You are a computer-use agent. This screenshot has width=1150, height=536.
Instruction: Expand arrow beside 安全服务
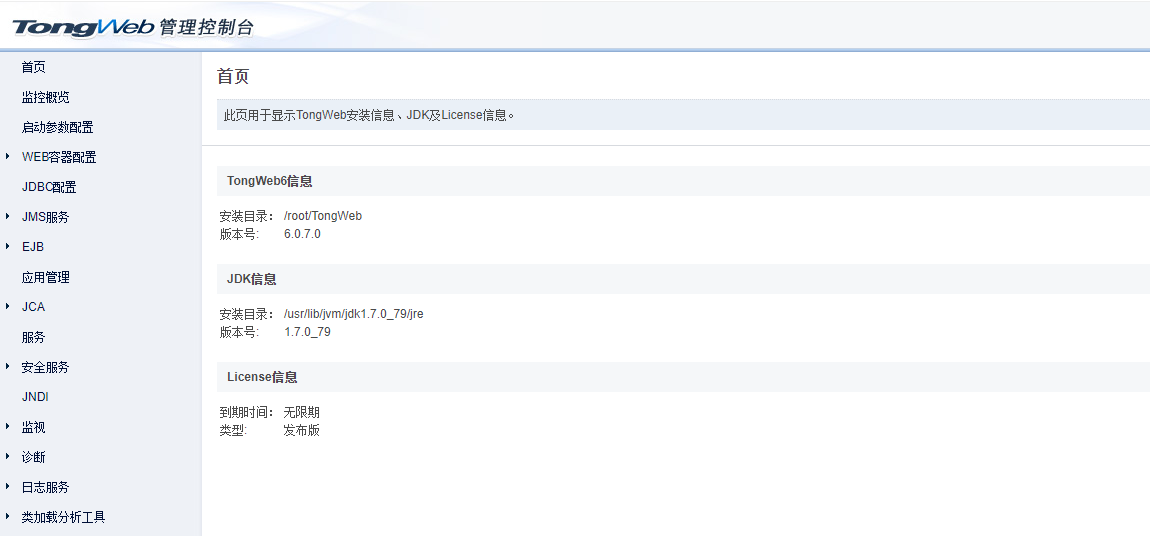(7, 366)
